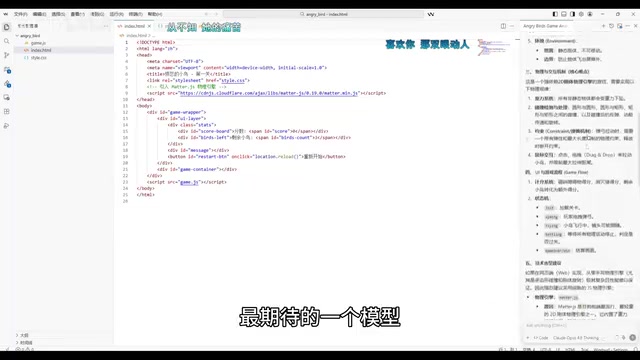Click the chat panel icon with blue badge
Image resolution: width=640 pixels, height=360 pixels.
(620, 26)
